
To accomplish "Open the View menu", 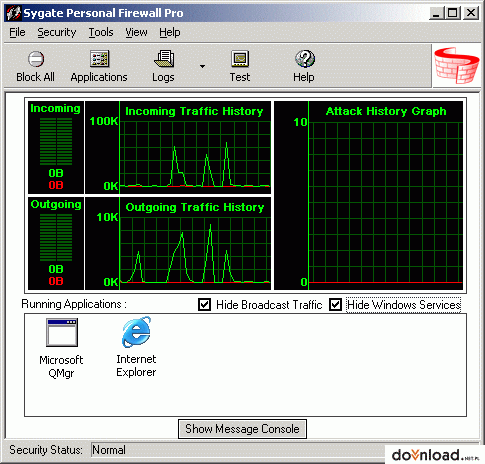I will coord(136,32).
